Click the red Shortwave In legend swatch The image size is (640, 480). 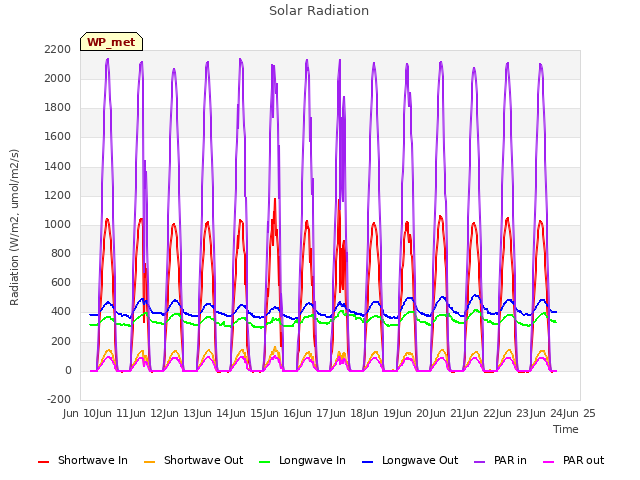pos(44,462)
